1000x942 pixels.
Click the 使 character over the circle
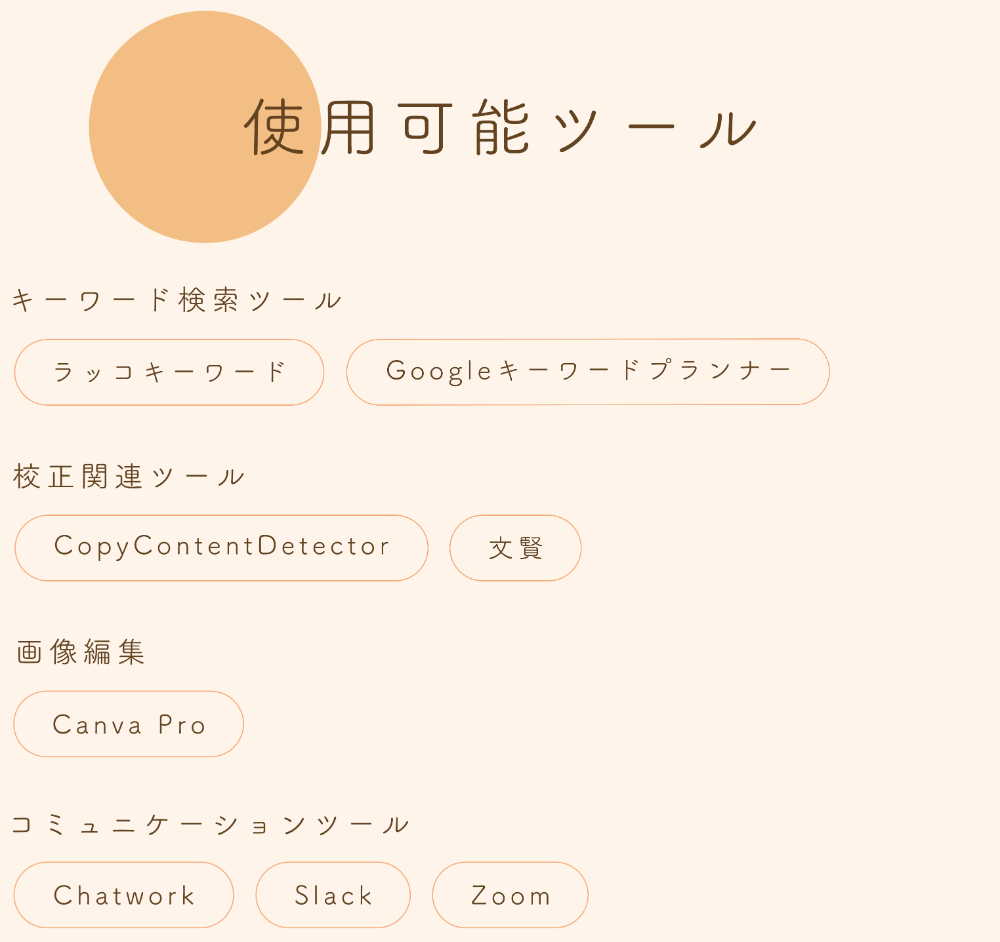pyautogui.click(x=274, y=128)
